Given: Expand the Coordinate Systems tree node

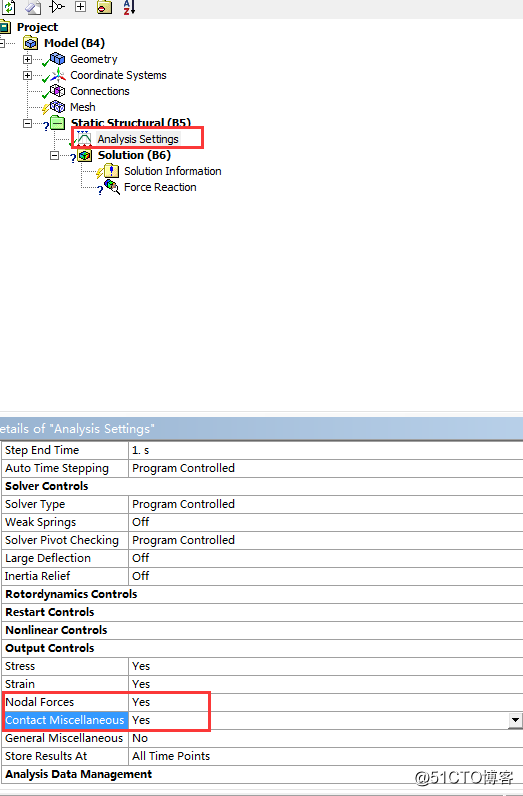Looking at the screenshot, I should [27, 76].
